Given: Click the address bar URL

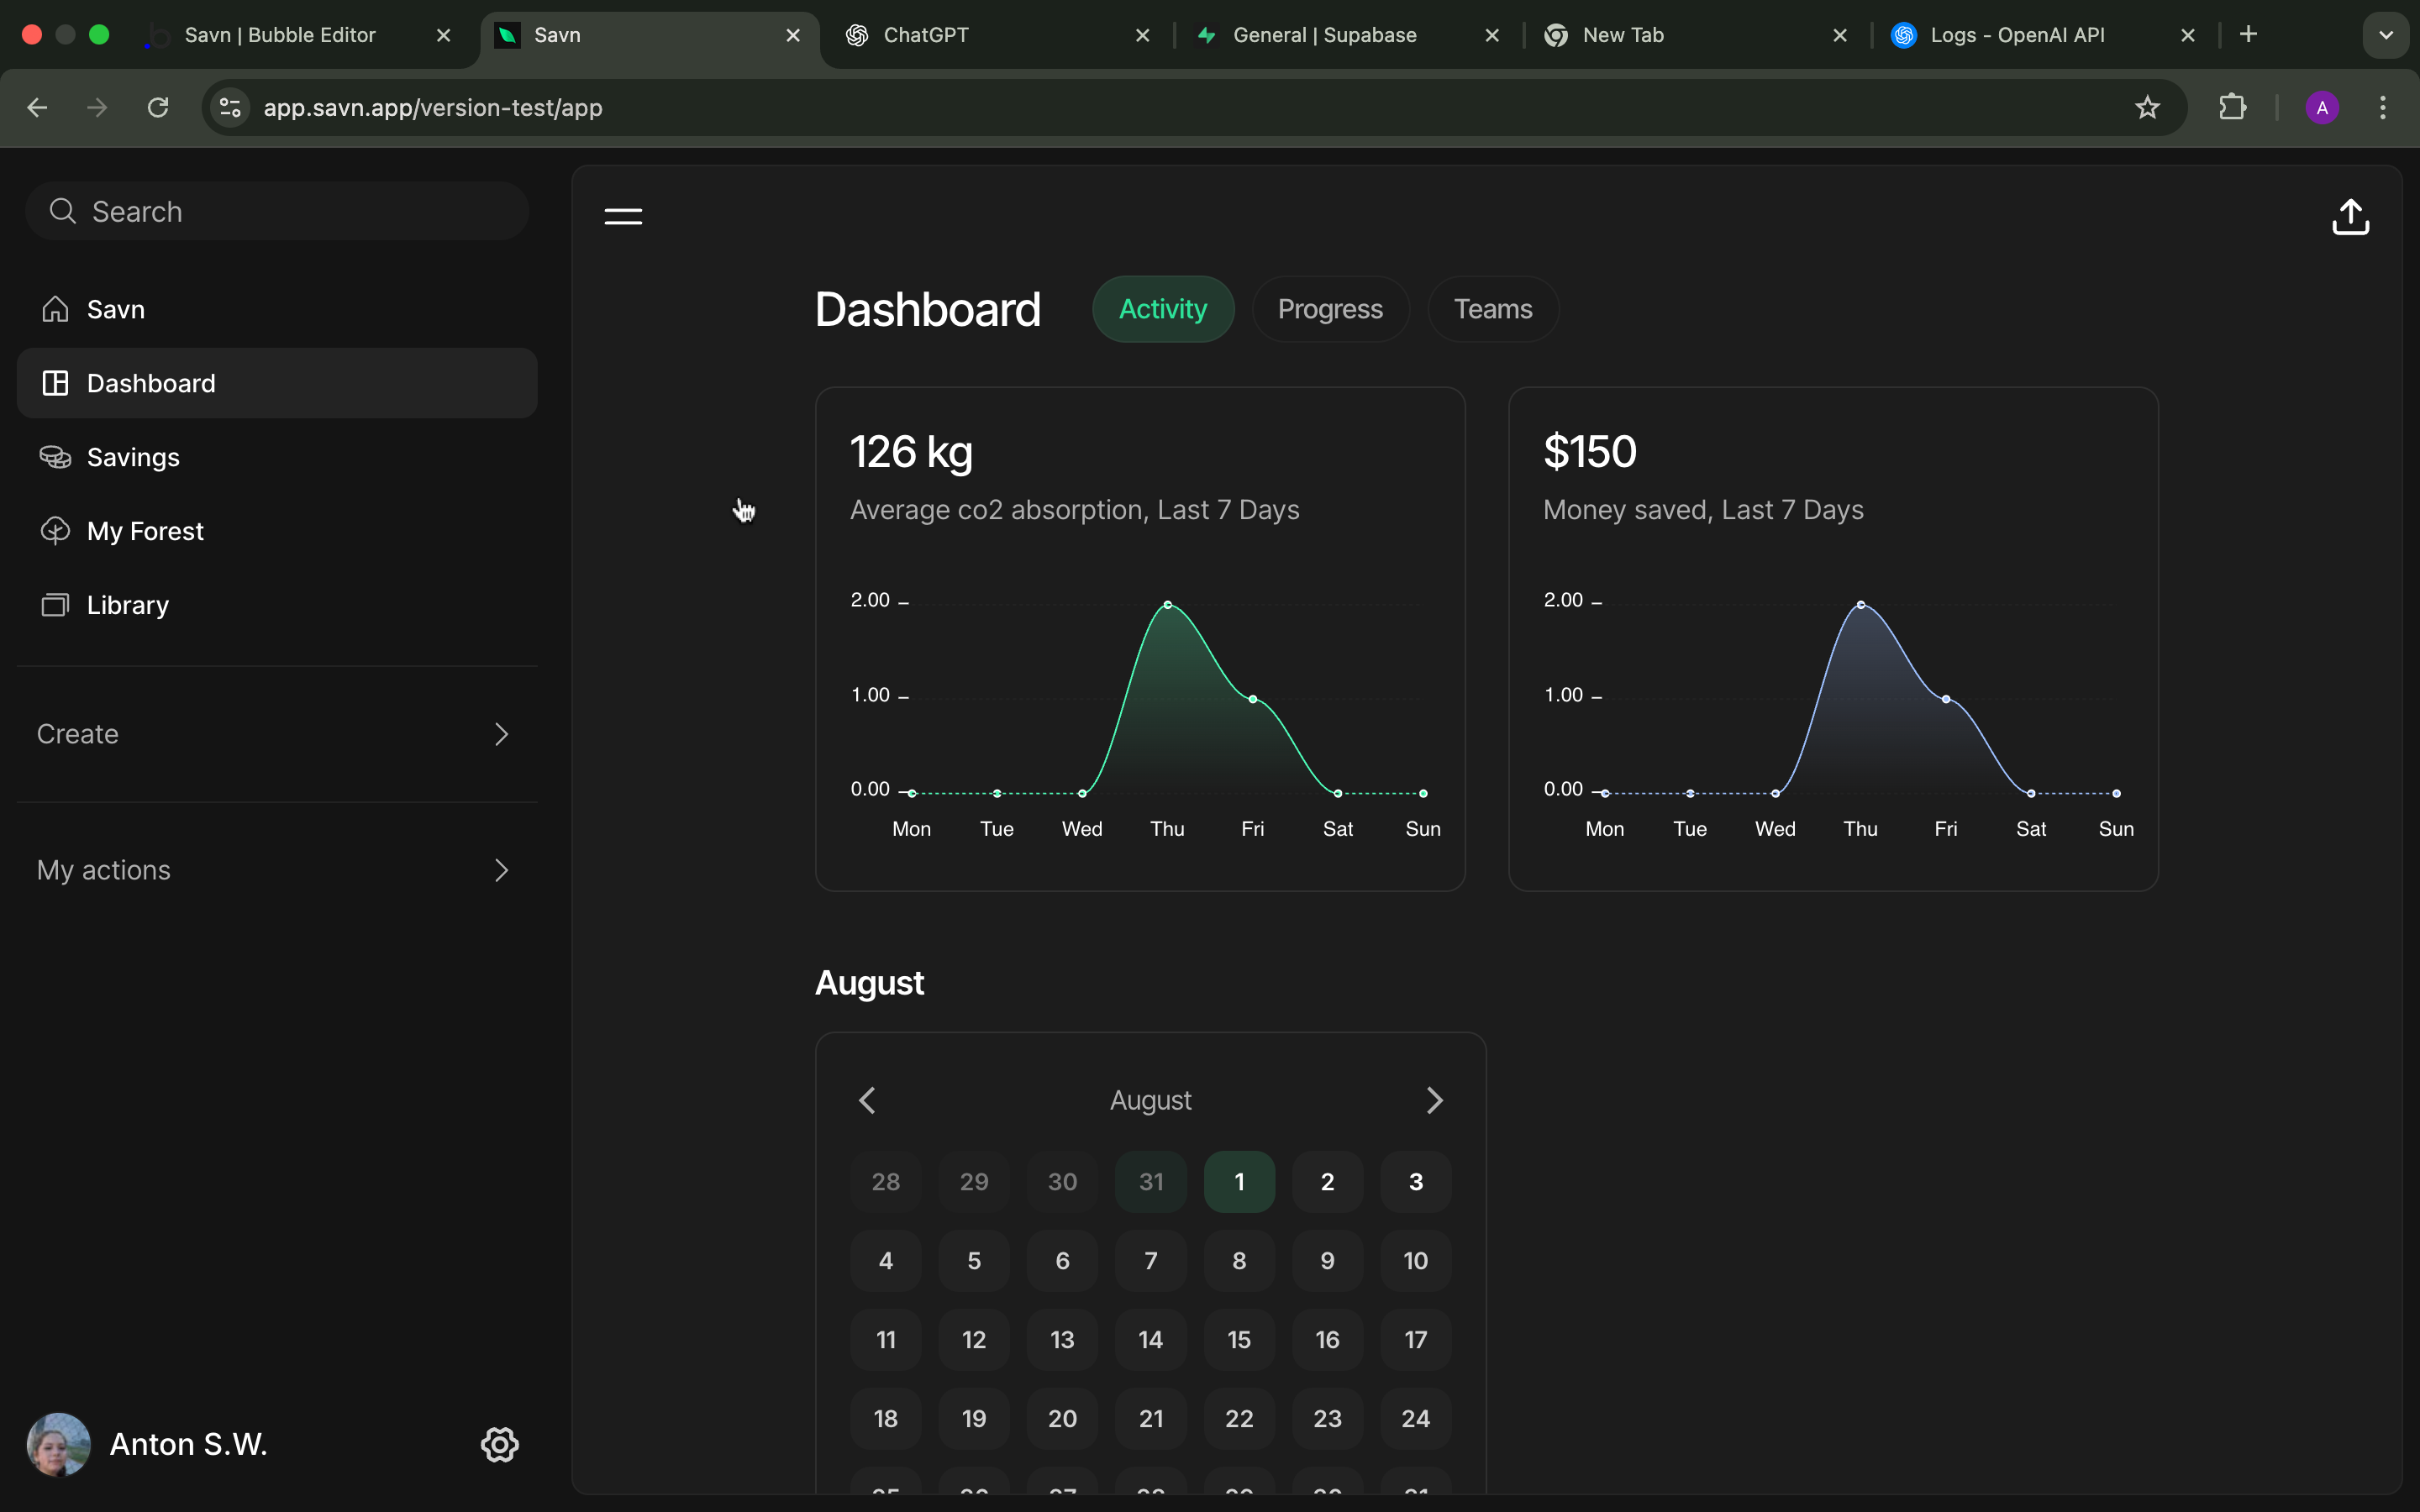Looking at the screenshot, I should pyautogui.click(x=433, y=107).
